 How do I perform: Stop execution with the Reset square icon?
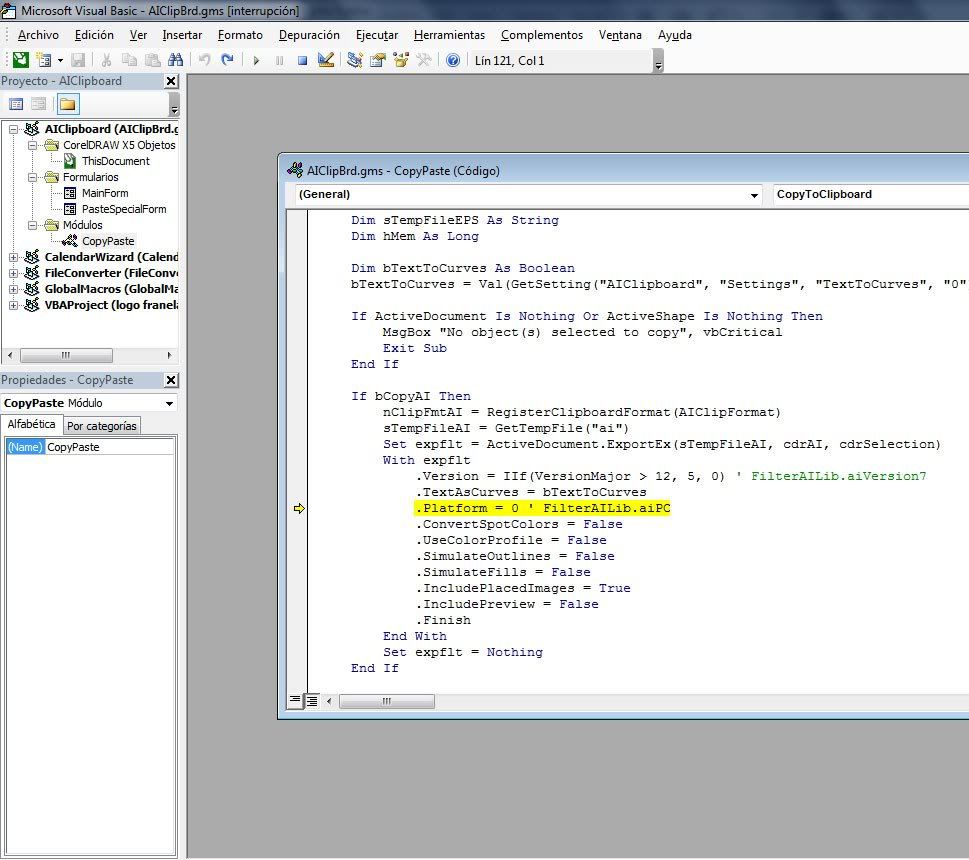302,60
